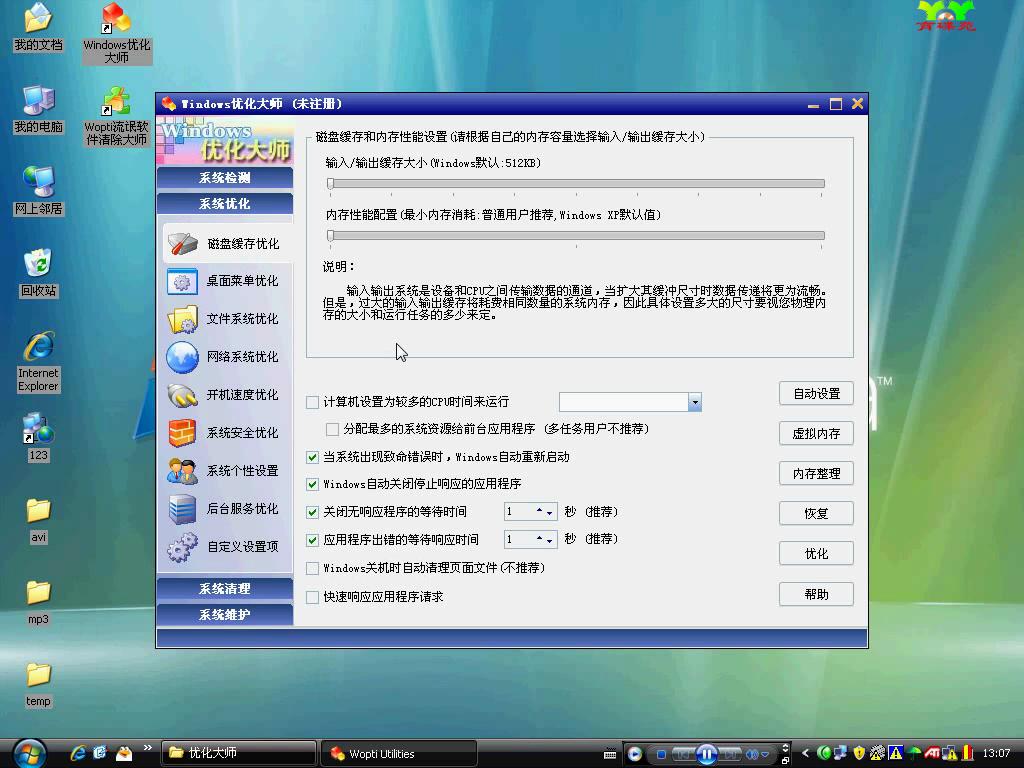Image resolution: width=1024 pixels, height=768 pixels.
Task: Pause playback in the taskbar media player
Action: [x=707, y=754]
